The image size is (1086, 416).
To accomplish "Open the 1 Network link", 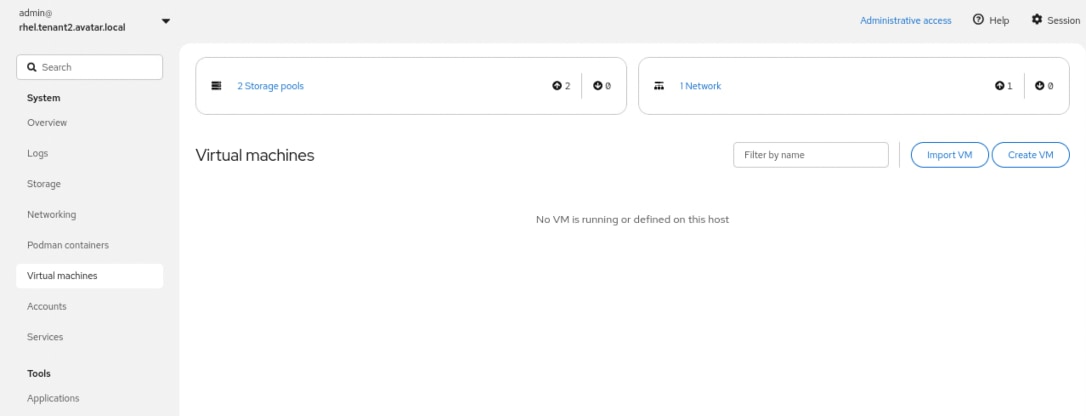I will (700, 86).
